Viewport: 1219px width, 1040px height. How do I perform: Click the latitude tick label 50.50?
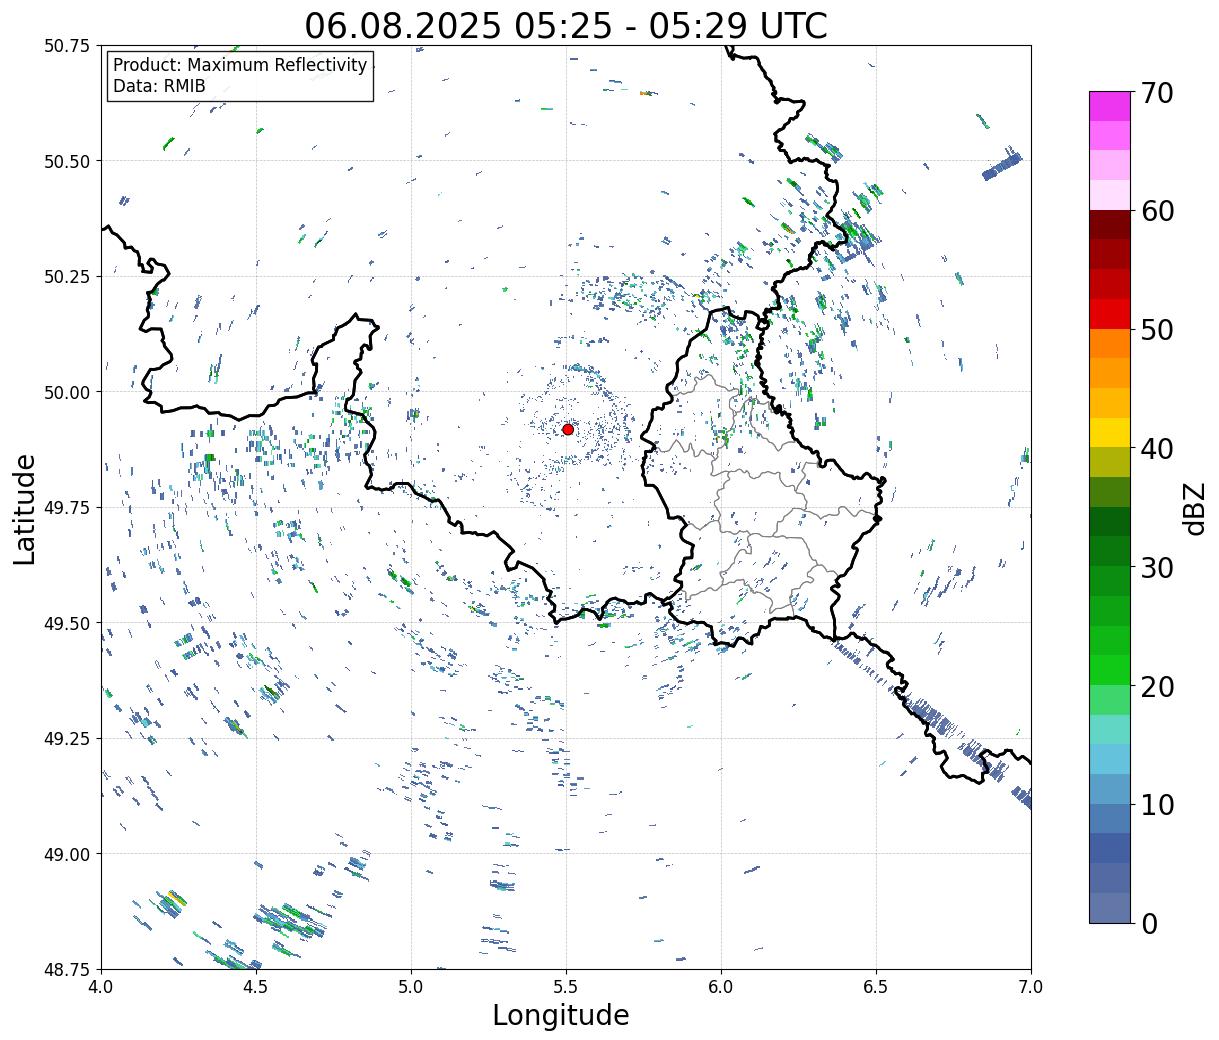coord(67,161)
